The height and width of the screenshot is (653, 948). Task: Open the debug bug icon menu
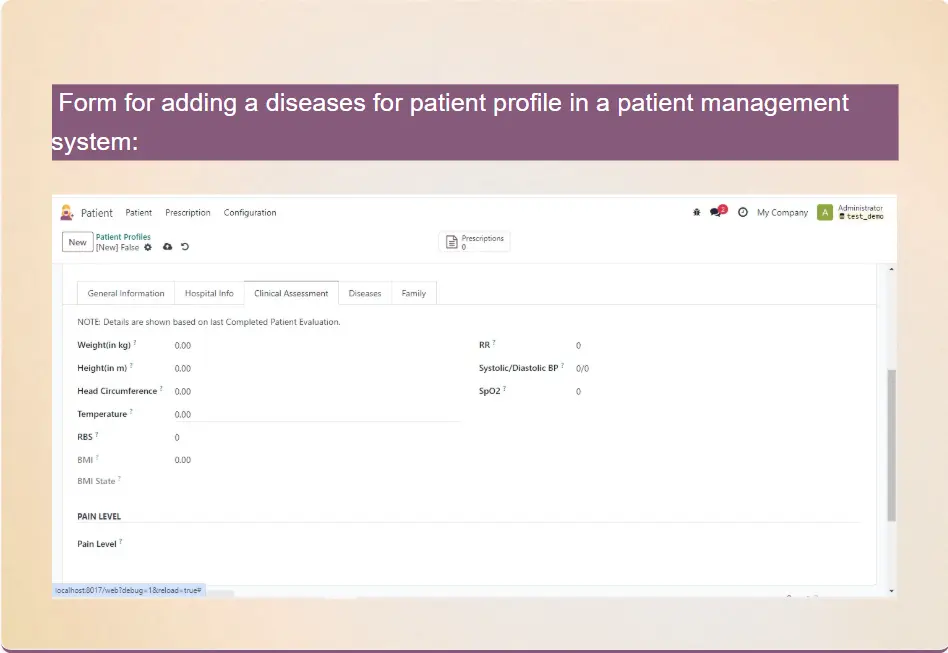(696, 213)
